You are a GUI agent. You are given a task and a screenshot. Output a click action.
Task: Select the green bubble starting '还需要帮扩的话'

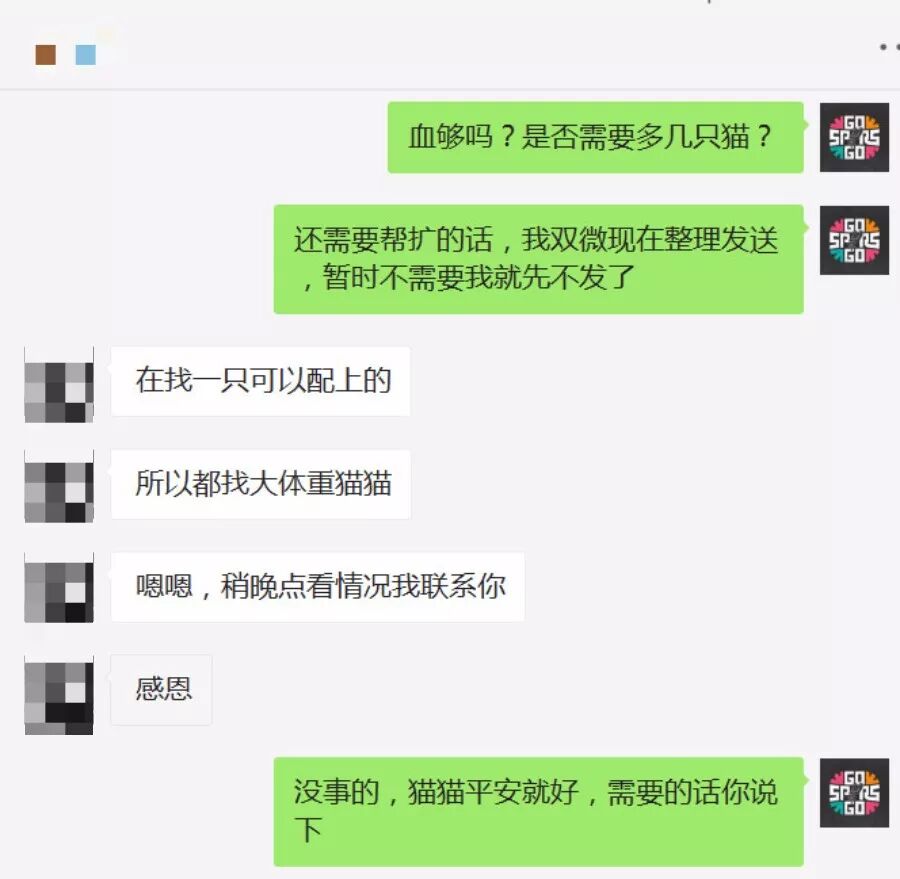click(538, 259)
